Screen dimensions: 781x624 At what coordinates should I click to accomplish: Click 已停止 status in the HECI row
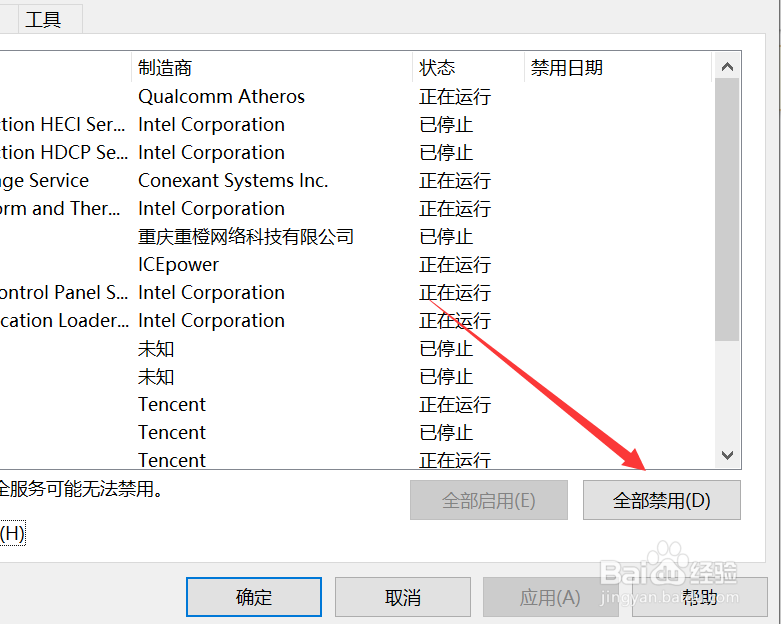446,125
